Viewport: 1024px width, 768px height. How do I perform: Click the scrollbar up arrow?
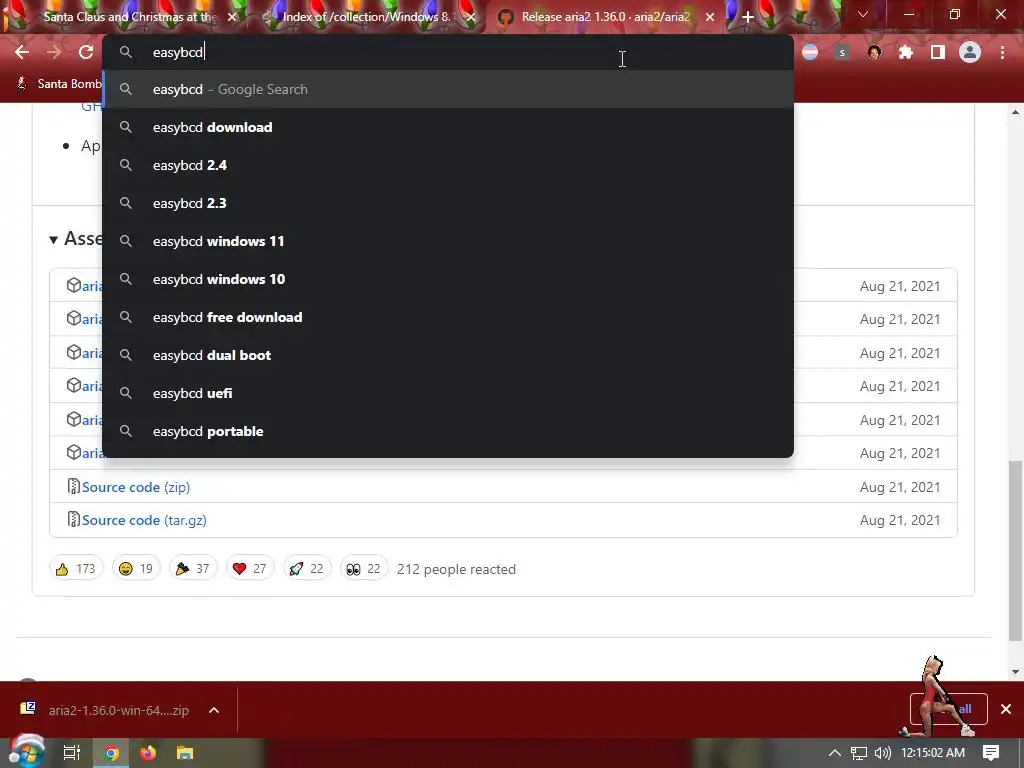tap(1015, 113)
